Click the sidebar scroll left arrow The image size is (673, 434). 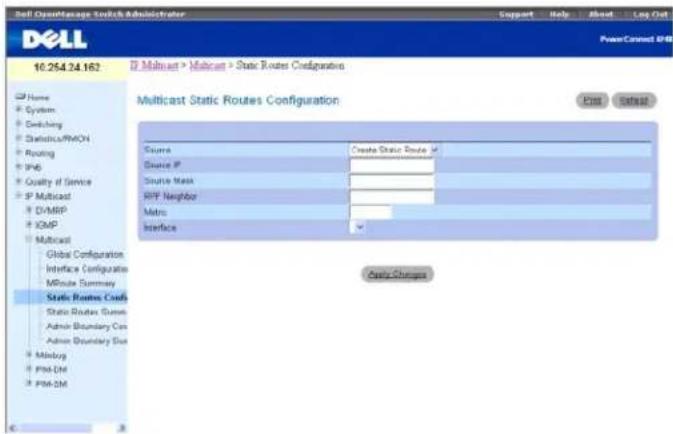point(12,428)
